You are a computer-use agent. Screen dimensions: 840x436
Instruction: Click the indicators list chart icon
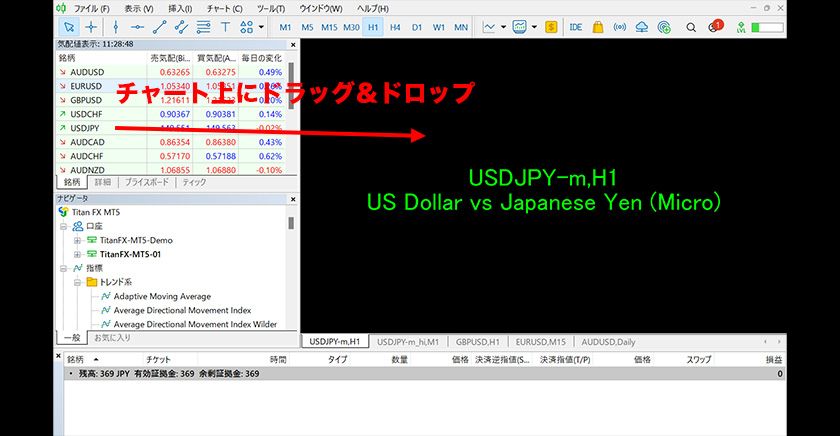coord(520,27)
